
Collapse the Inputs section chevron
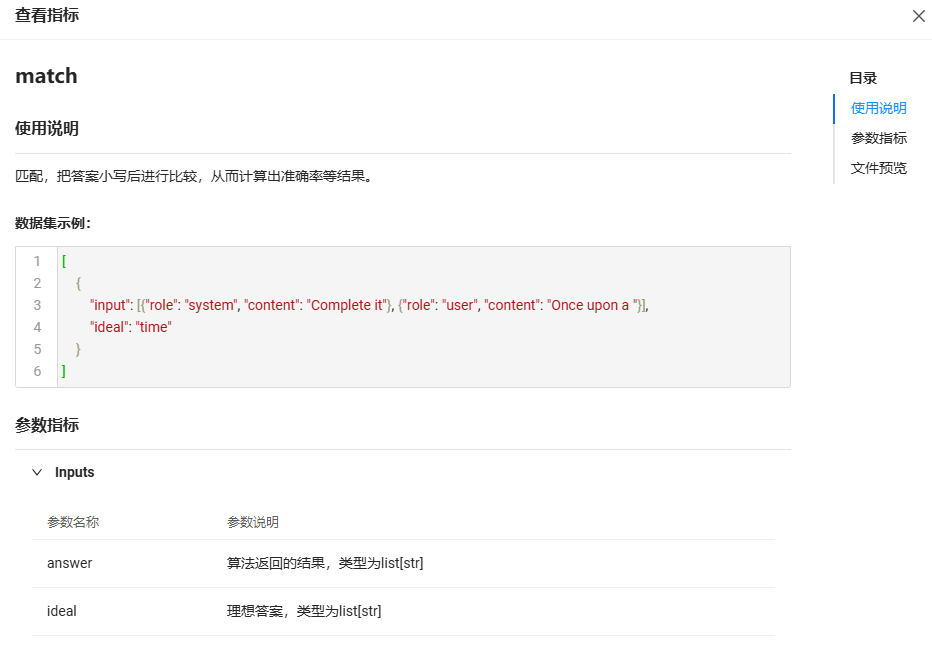click(x=37, y=472)
